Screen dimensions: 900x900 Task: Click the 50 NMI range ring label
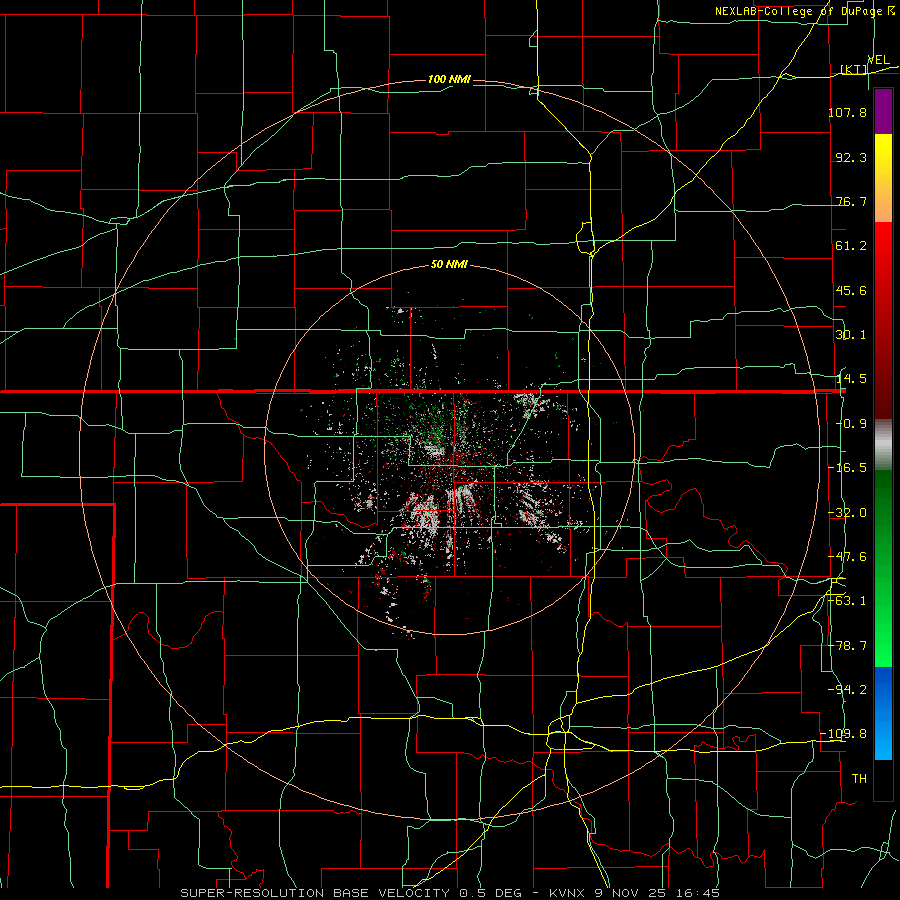coord(449,265)
